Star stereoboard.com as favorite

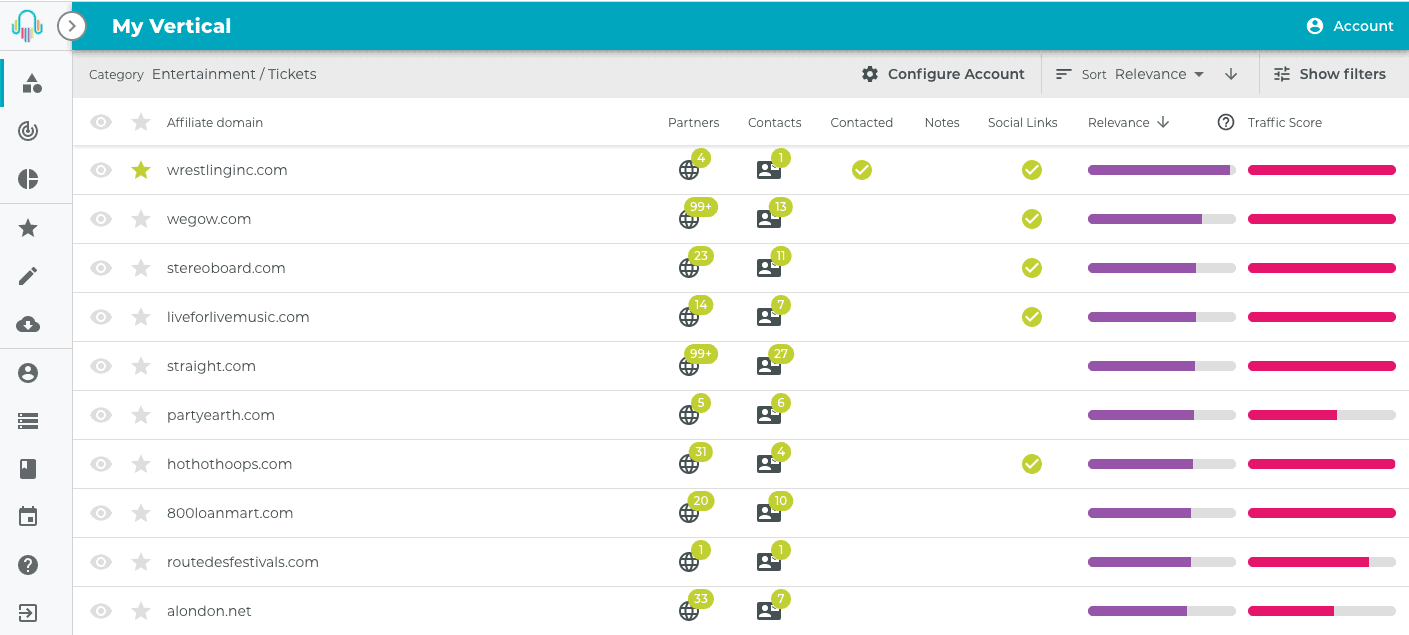coord(141,268)
